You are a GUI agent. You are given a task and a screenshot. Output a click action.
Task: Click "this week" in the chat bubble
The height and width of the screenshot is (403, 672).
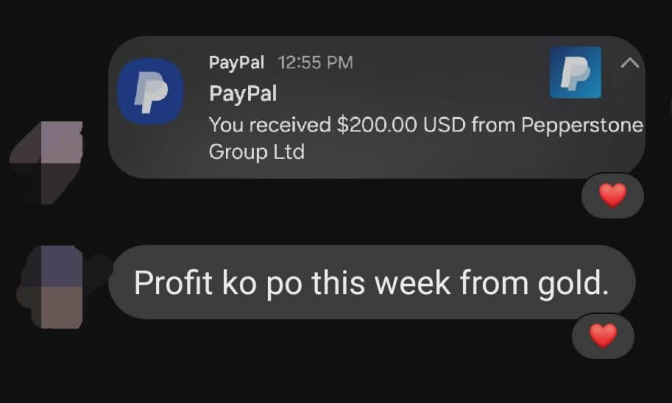(381, 283)
